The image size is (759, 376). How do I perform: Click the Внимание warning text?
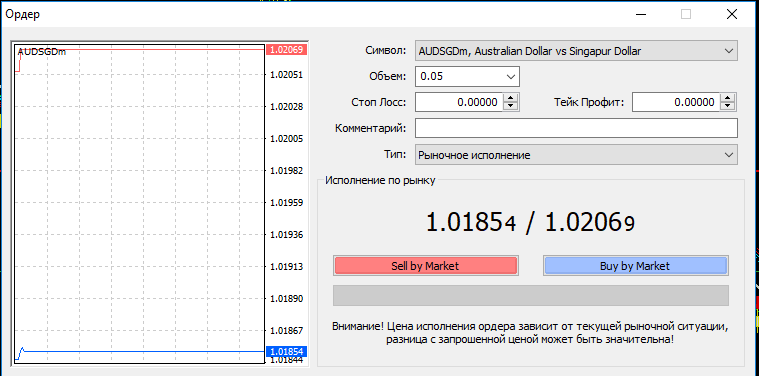[x=530, y=333]
